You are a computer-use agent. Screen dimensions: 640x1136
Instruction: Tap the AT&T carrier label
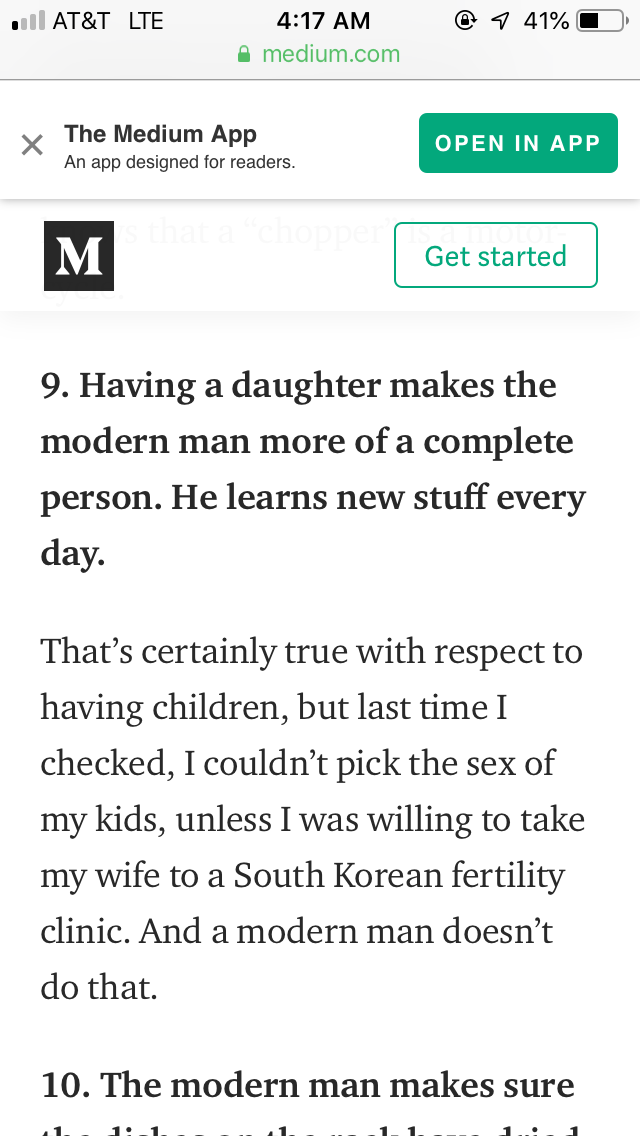tap(81, 21)
